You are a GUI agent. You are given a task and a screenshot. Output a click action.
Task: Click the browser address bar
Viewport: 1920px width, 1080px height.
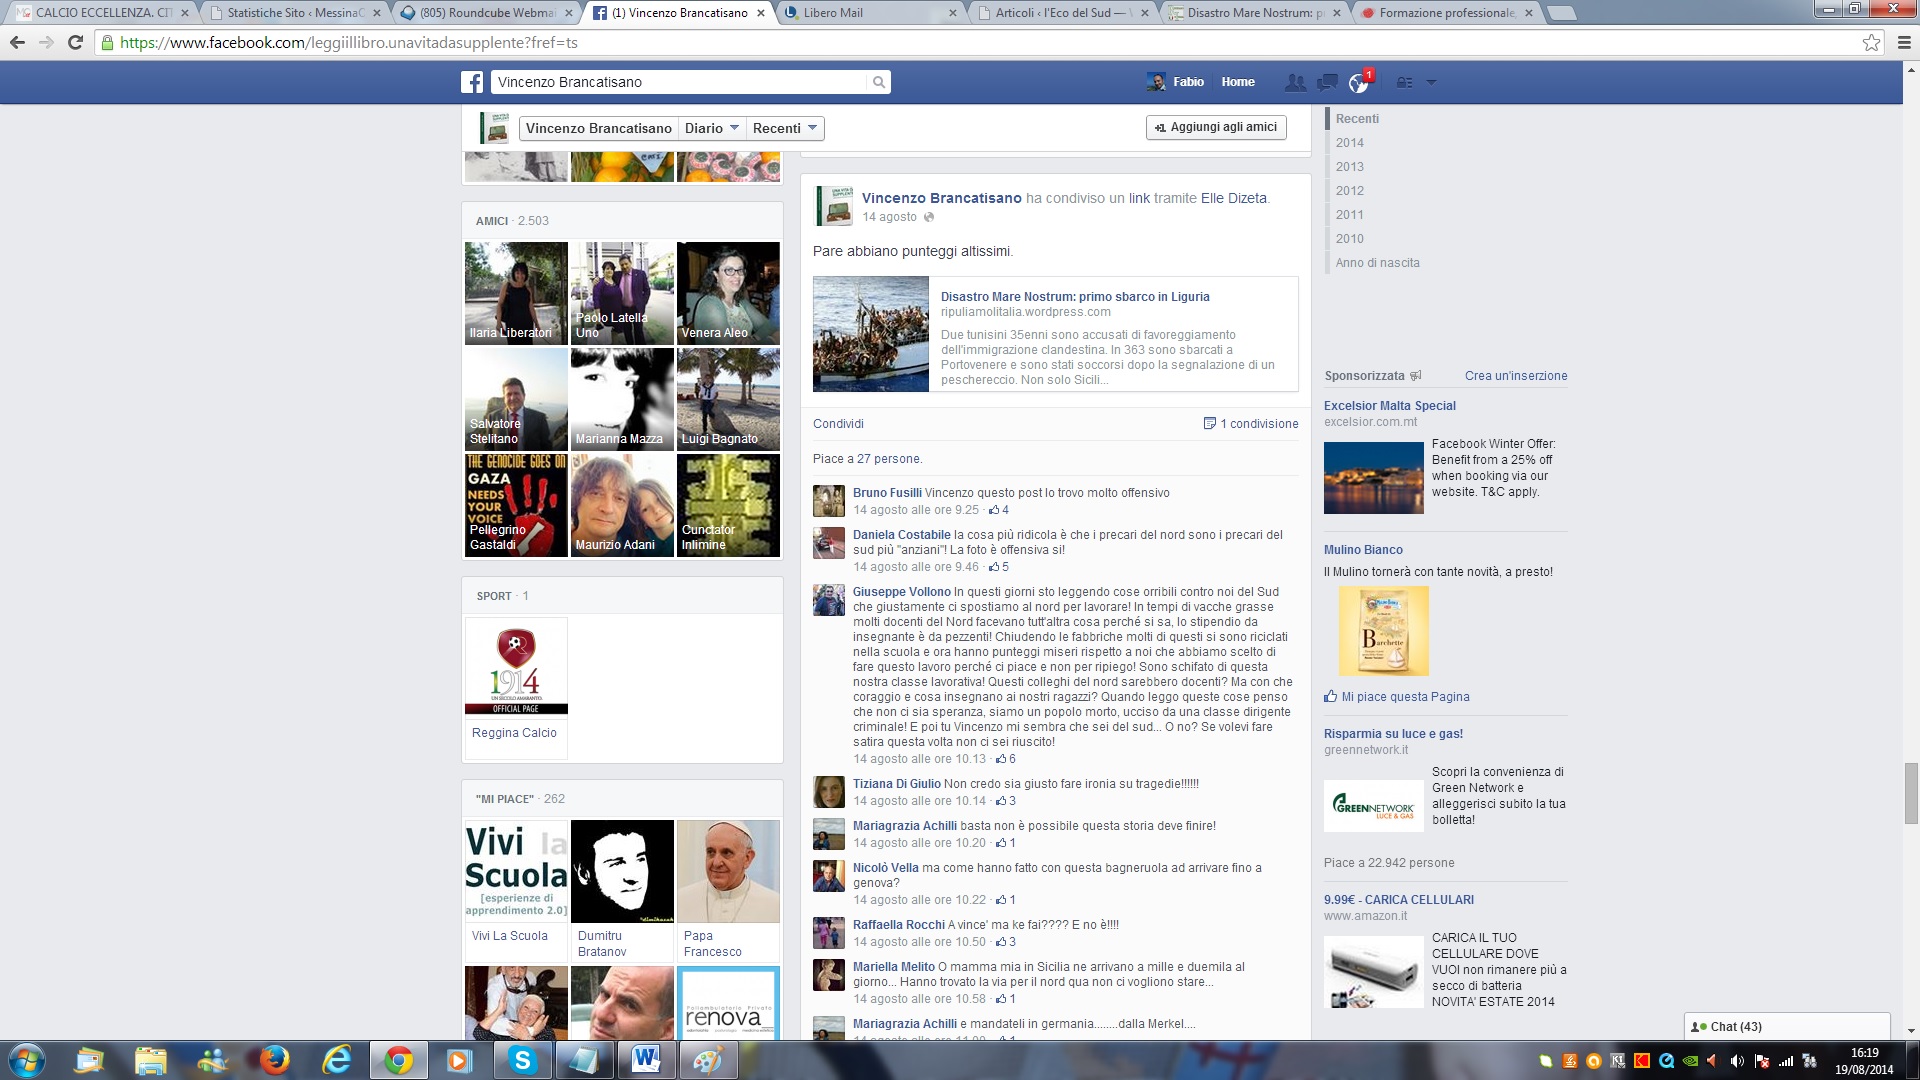pos(980,42)
